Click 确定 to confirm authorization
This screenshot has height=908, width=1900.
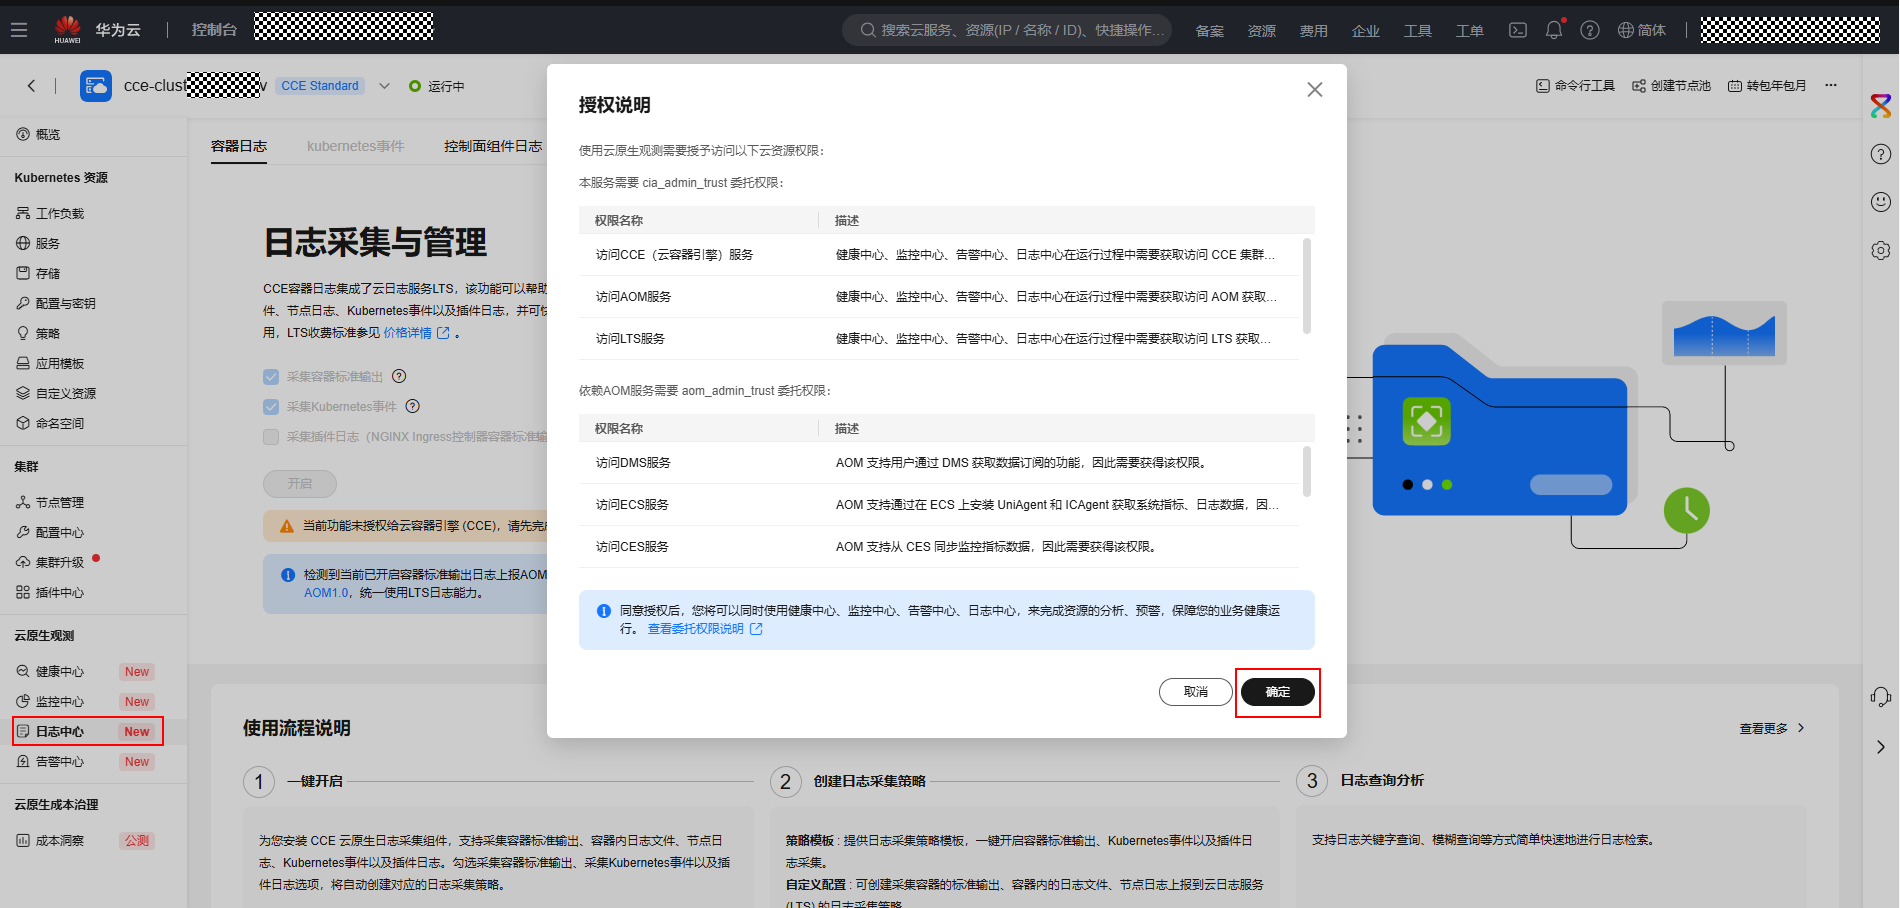(1278, 692)
